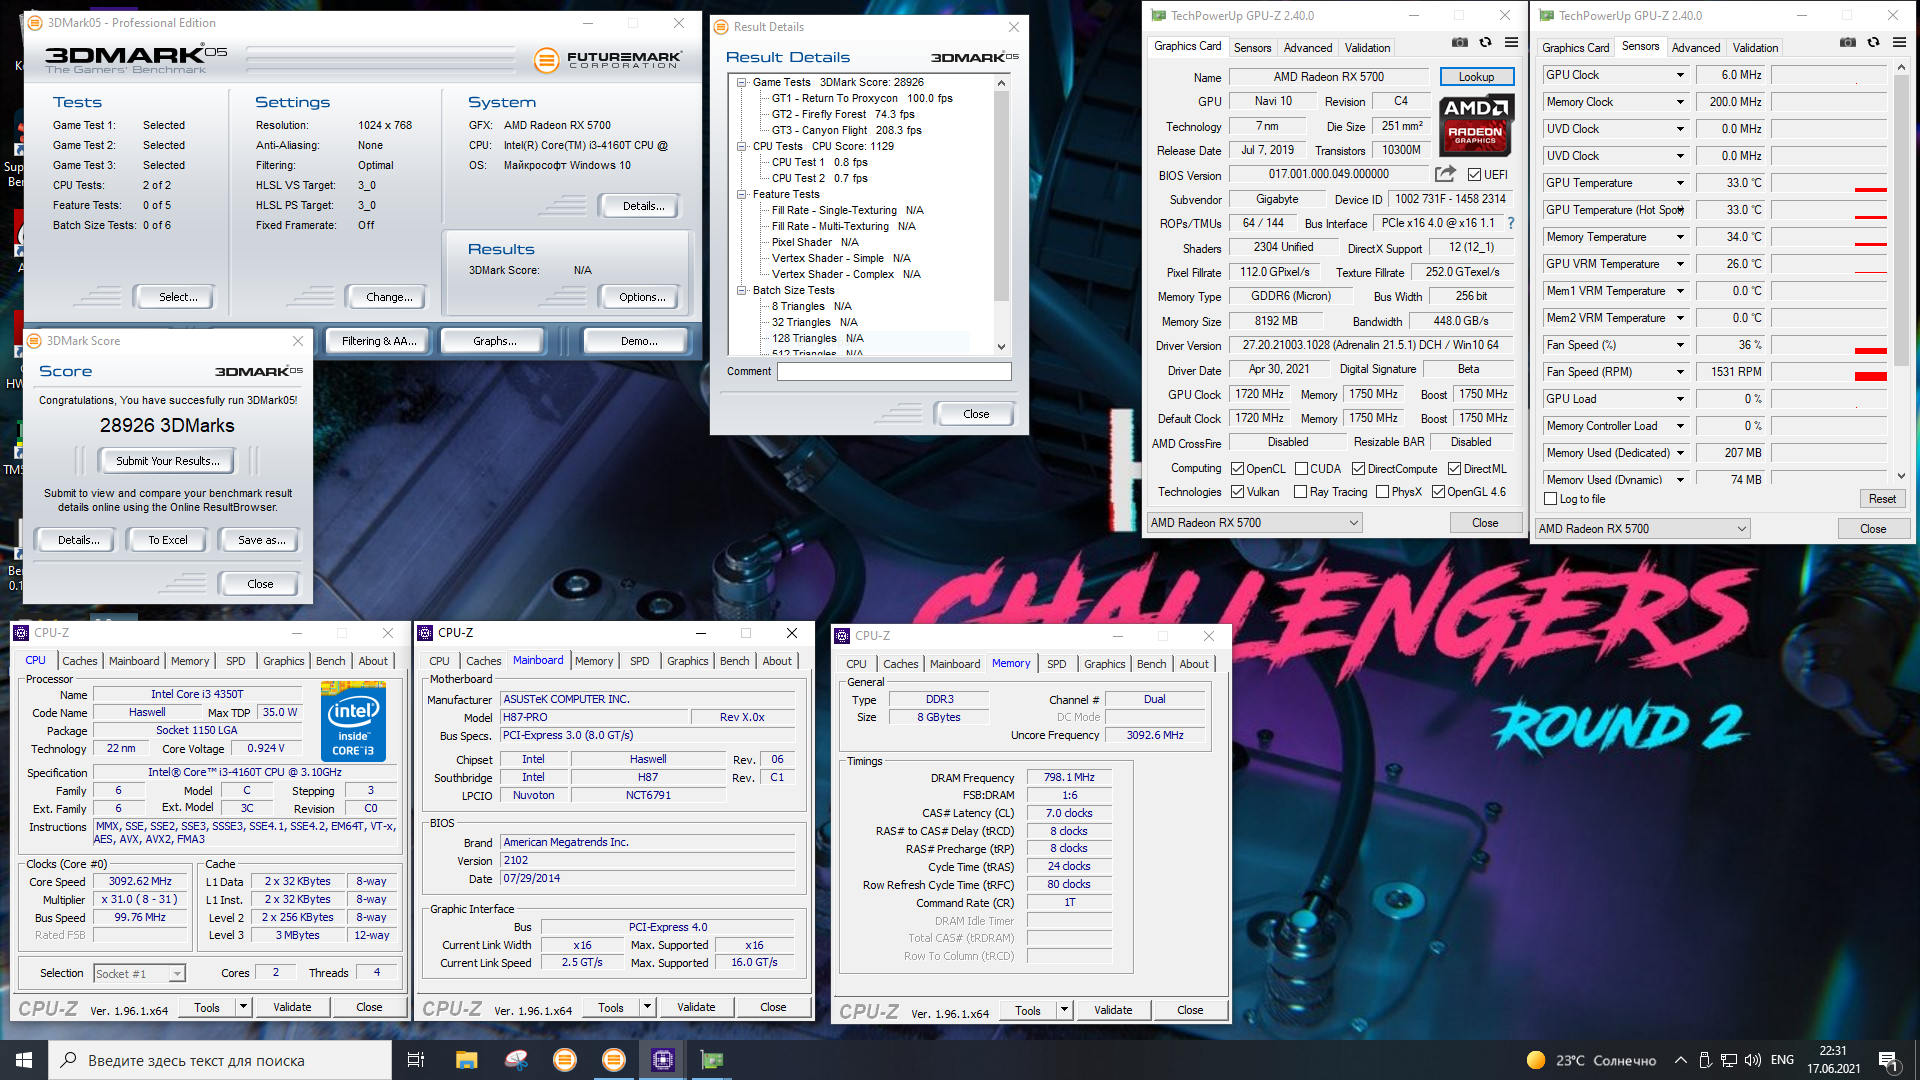Image resolution: width=1920 pixels, height=1080 pixels.
Task: Click the Comment input field
Action: click(x=894, y=372)
